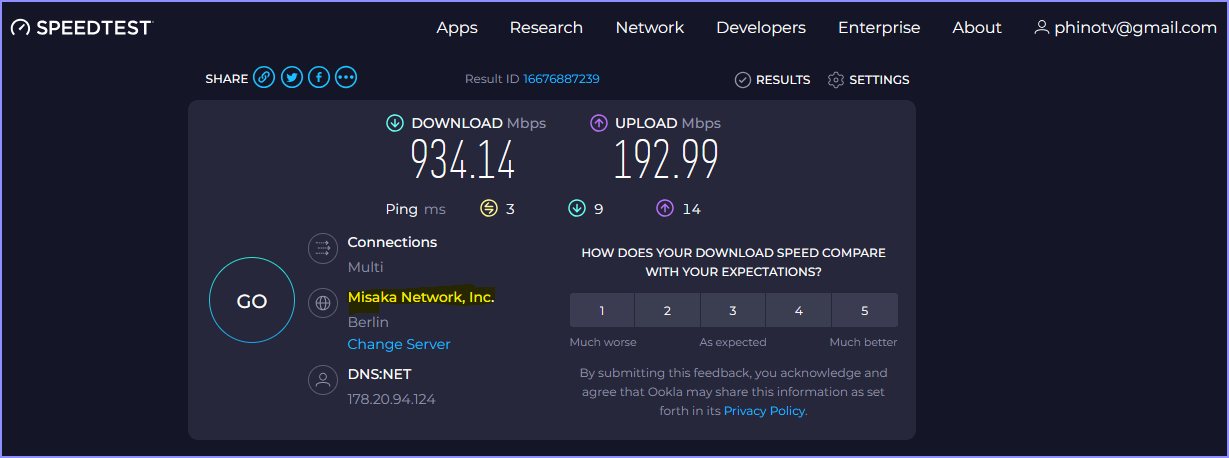Click the account profile icon

coord(1042,27)
